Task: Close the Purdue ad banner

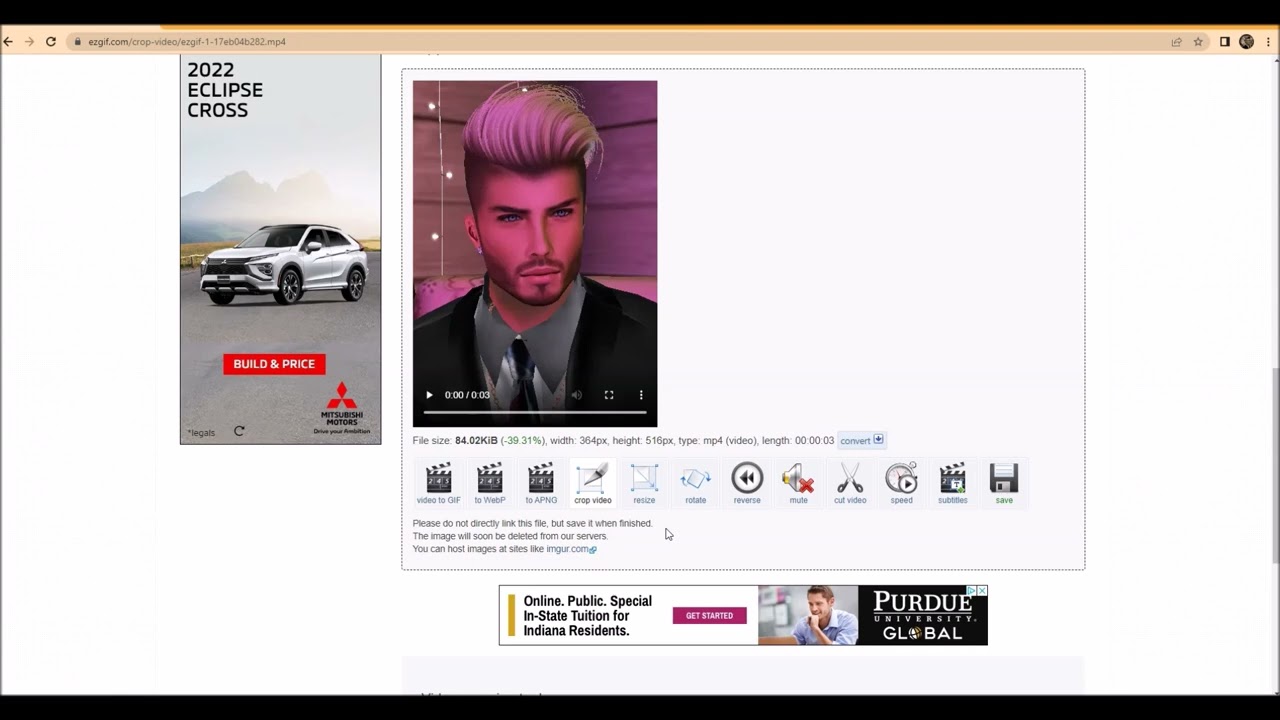Action: pos(982,591)
